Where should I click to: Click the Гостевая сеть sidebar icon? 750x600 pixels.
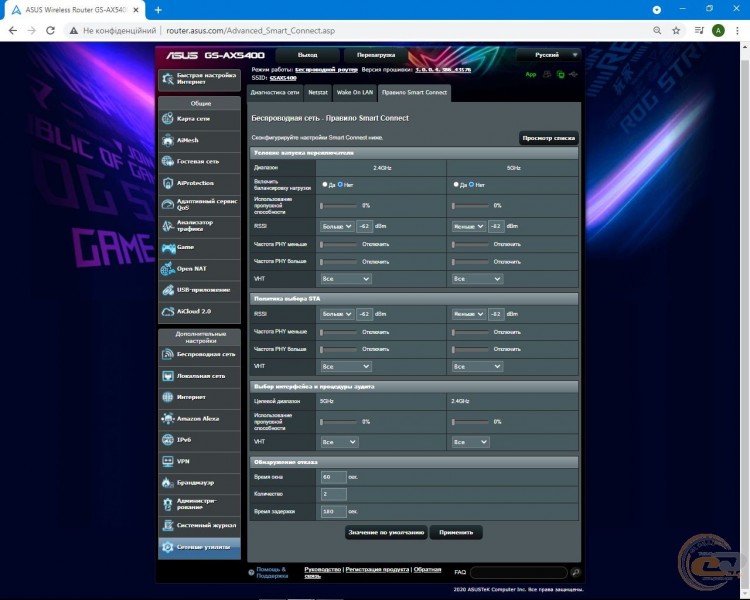[167, 161]
